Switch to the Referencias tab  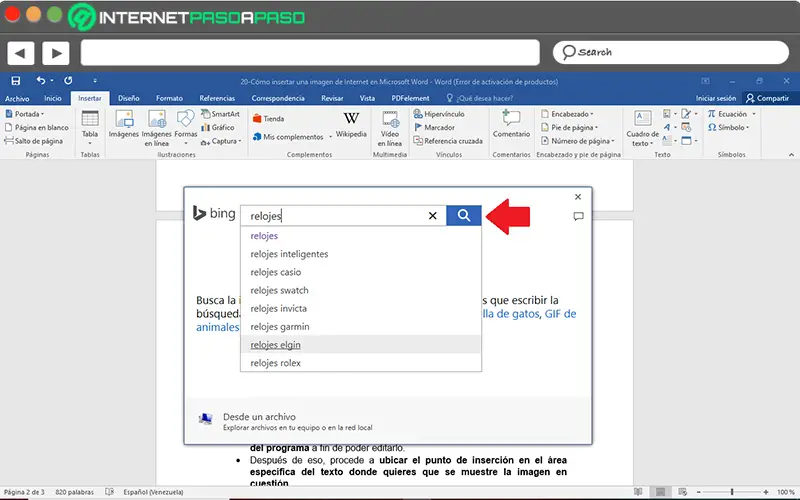coord(217,98)
